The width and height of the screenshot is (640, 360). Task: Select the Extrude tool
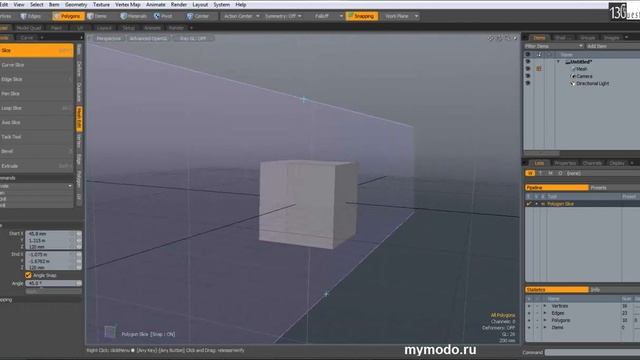[x=36, y=166]
